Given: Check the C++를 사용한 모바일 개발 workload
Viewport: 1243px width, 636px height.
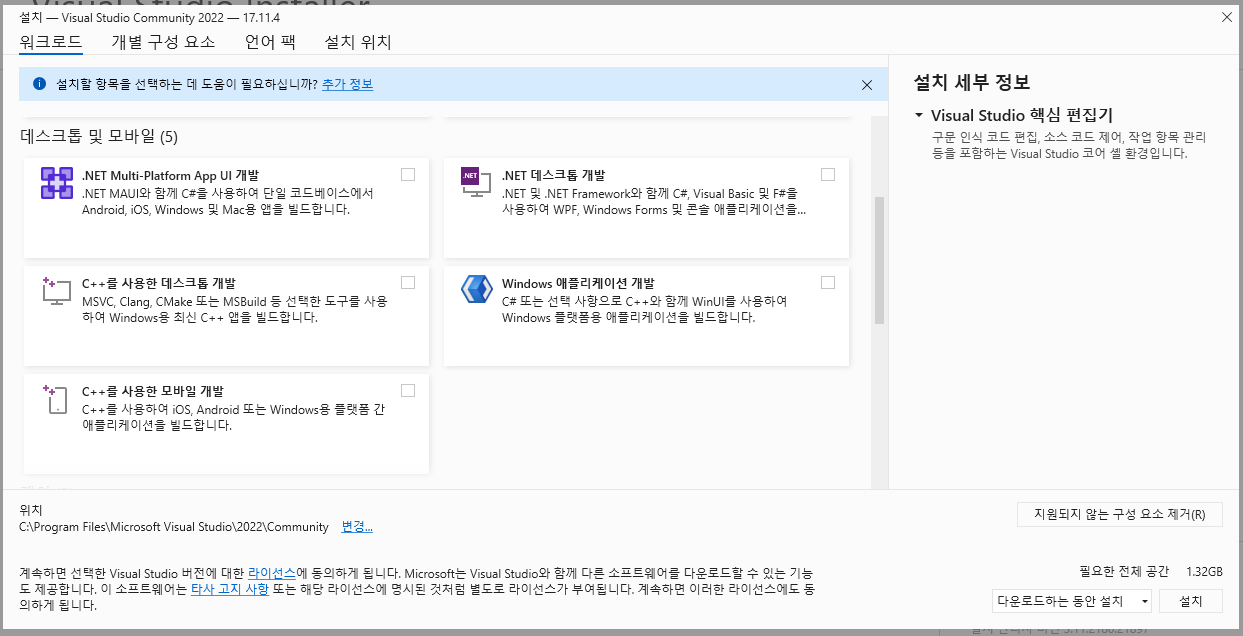Looking at the screenshot, I should pyautogui.click(x=408, y=390).
